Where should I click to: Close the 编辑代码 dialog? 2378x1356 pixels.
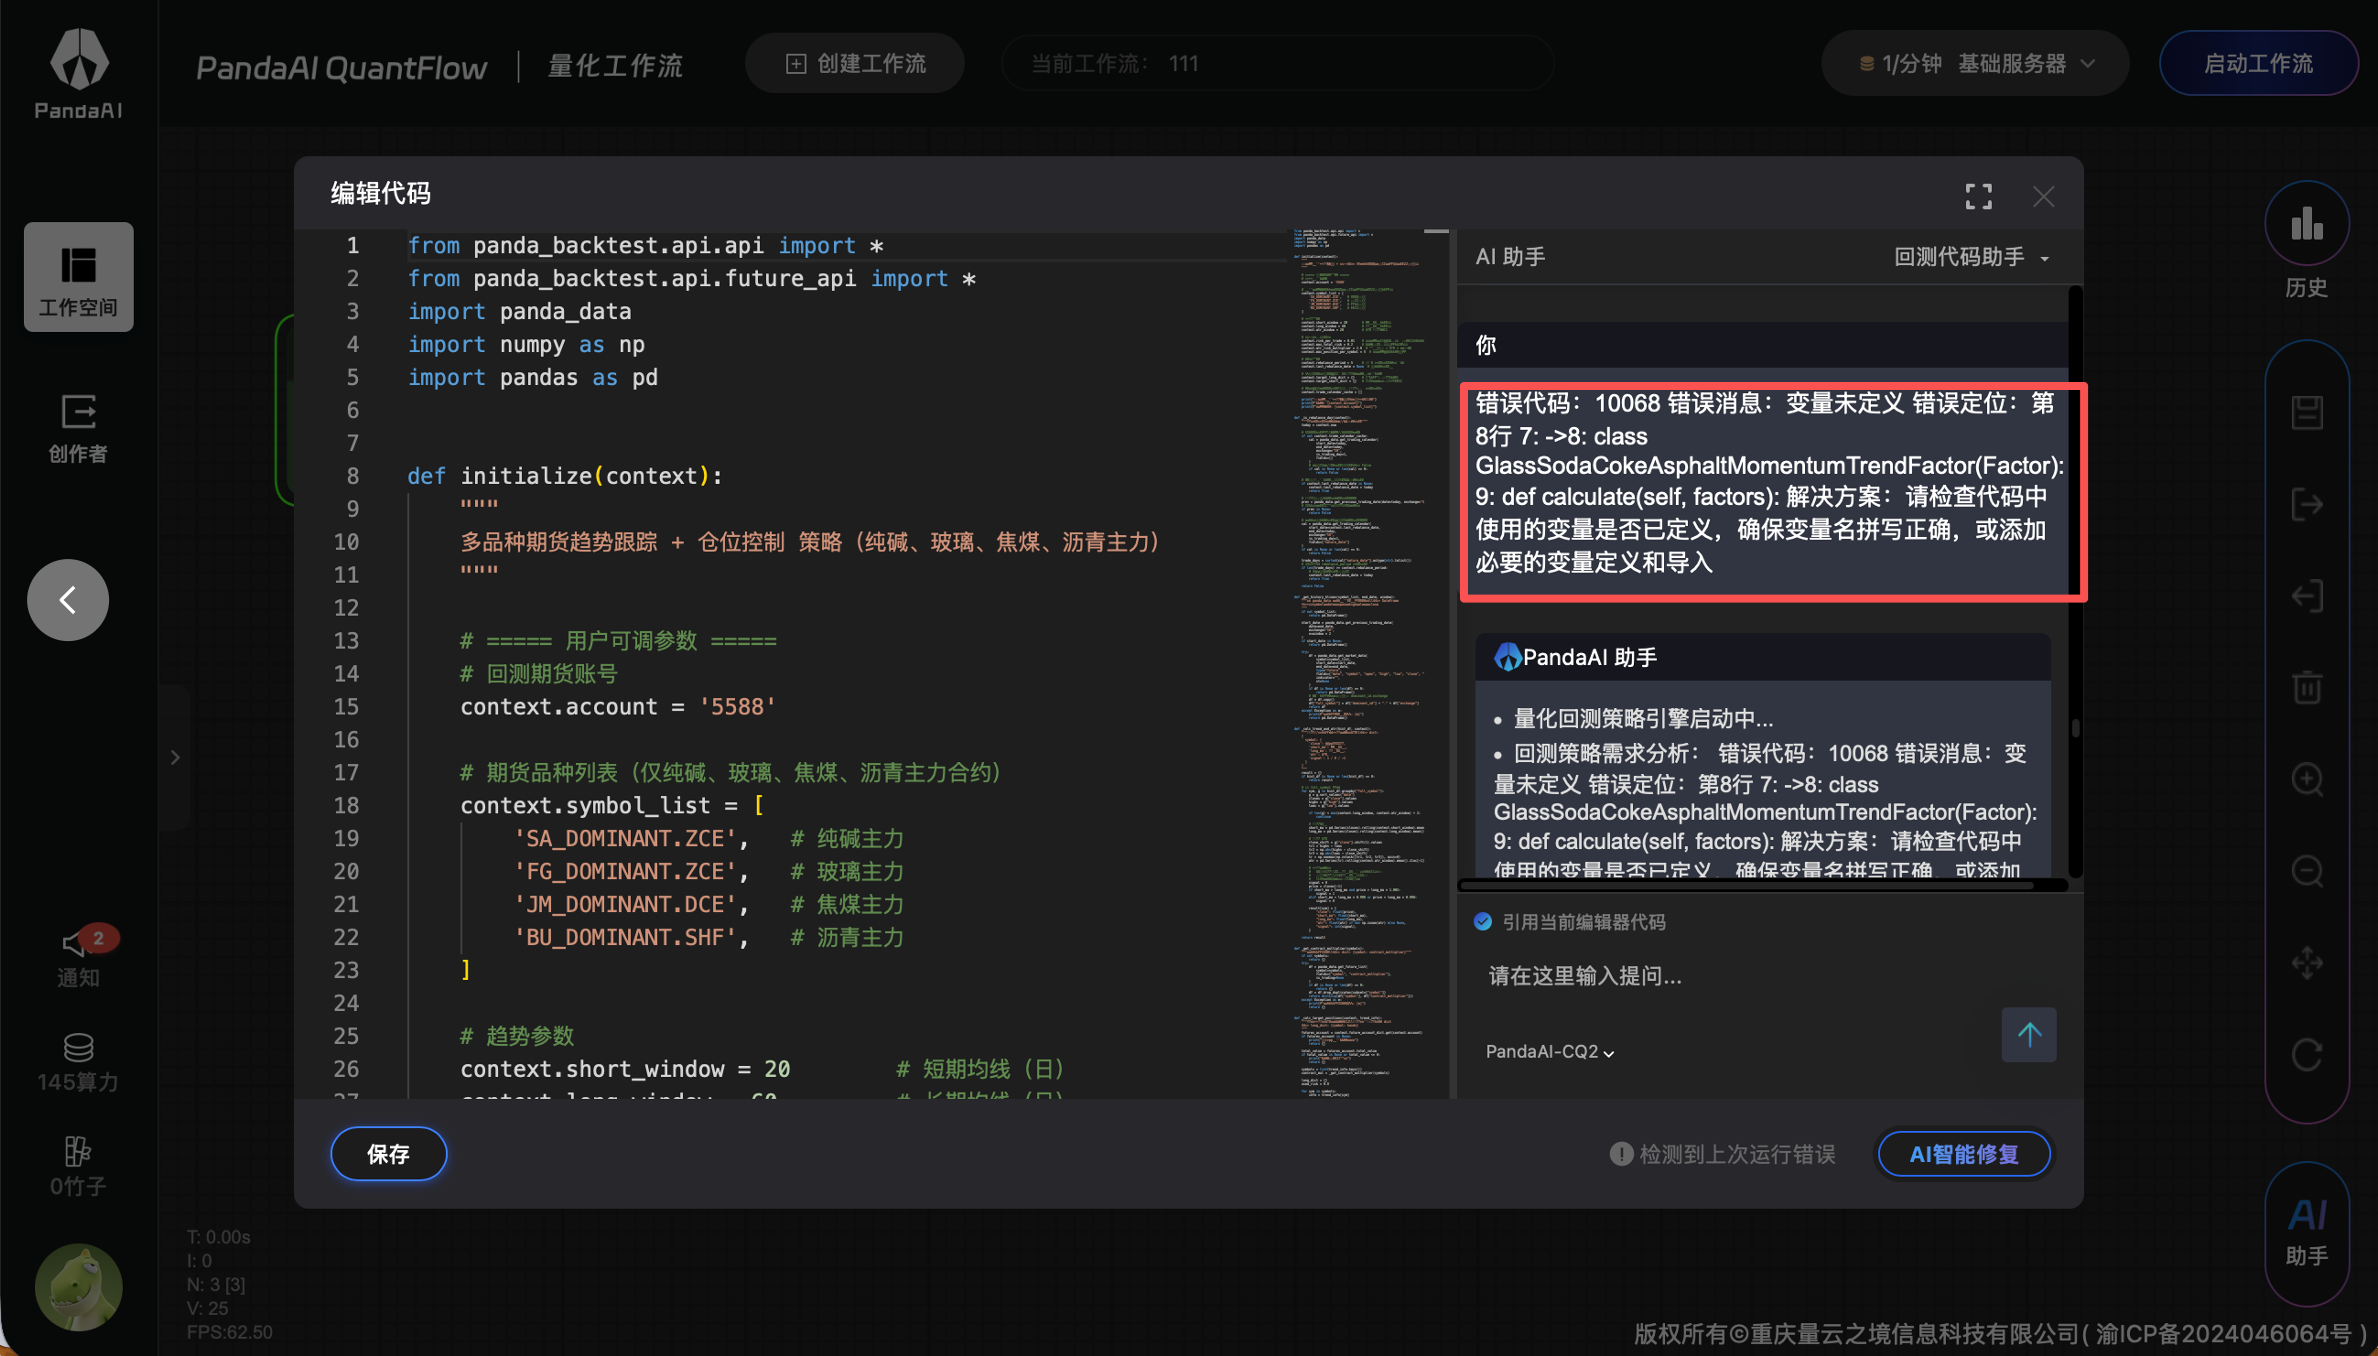click(2043, 196)
